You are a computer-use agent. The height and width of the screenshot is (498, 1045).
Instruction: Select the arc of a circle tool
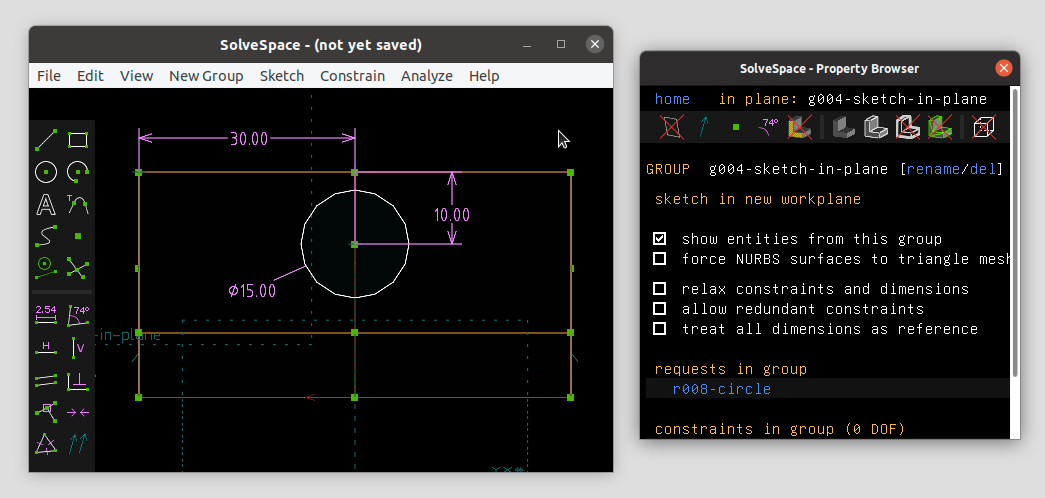pyautogui.click(x=78, y=172)
